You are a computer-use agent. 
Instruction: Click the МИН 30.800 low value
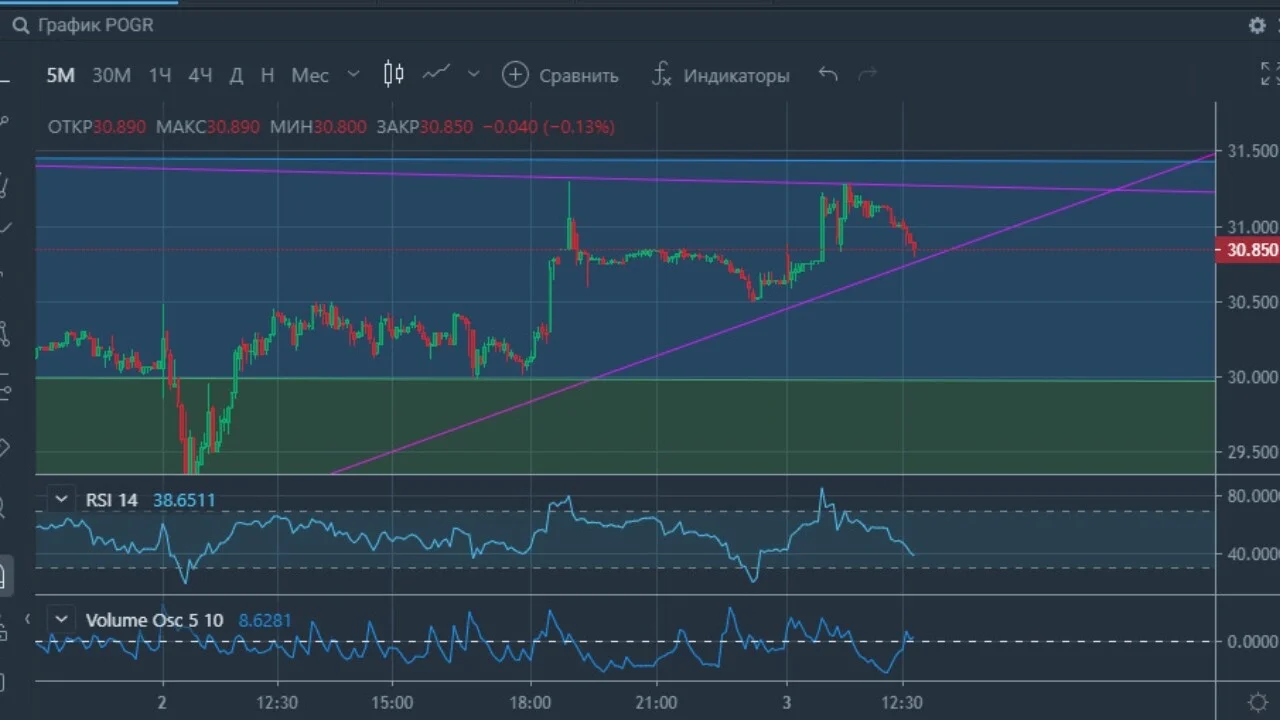tap(318, 127)
